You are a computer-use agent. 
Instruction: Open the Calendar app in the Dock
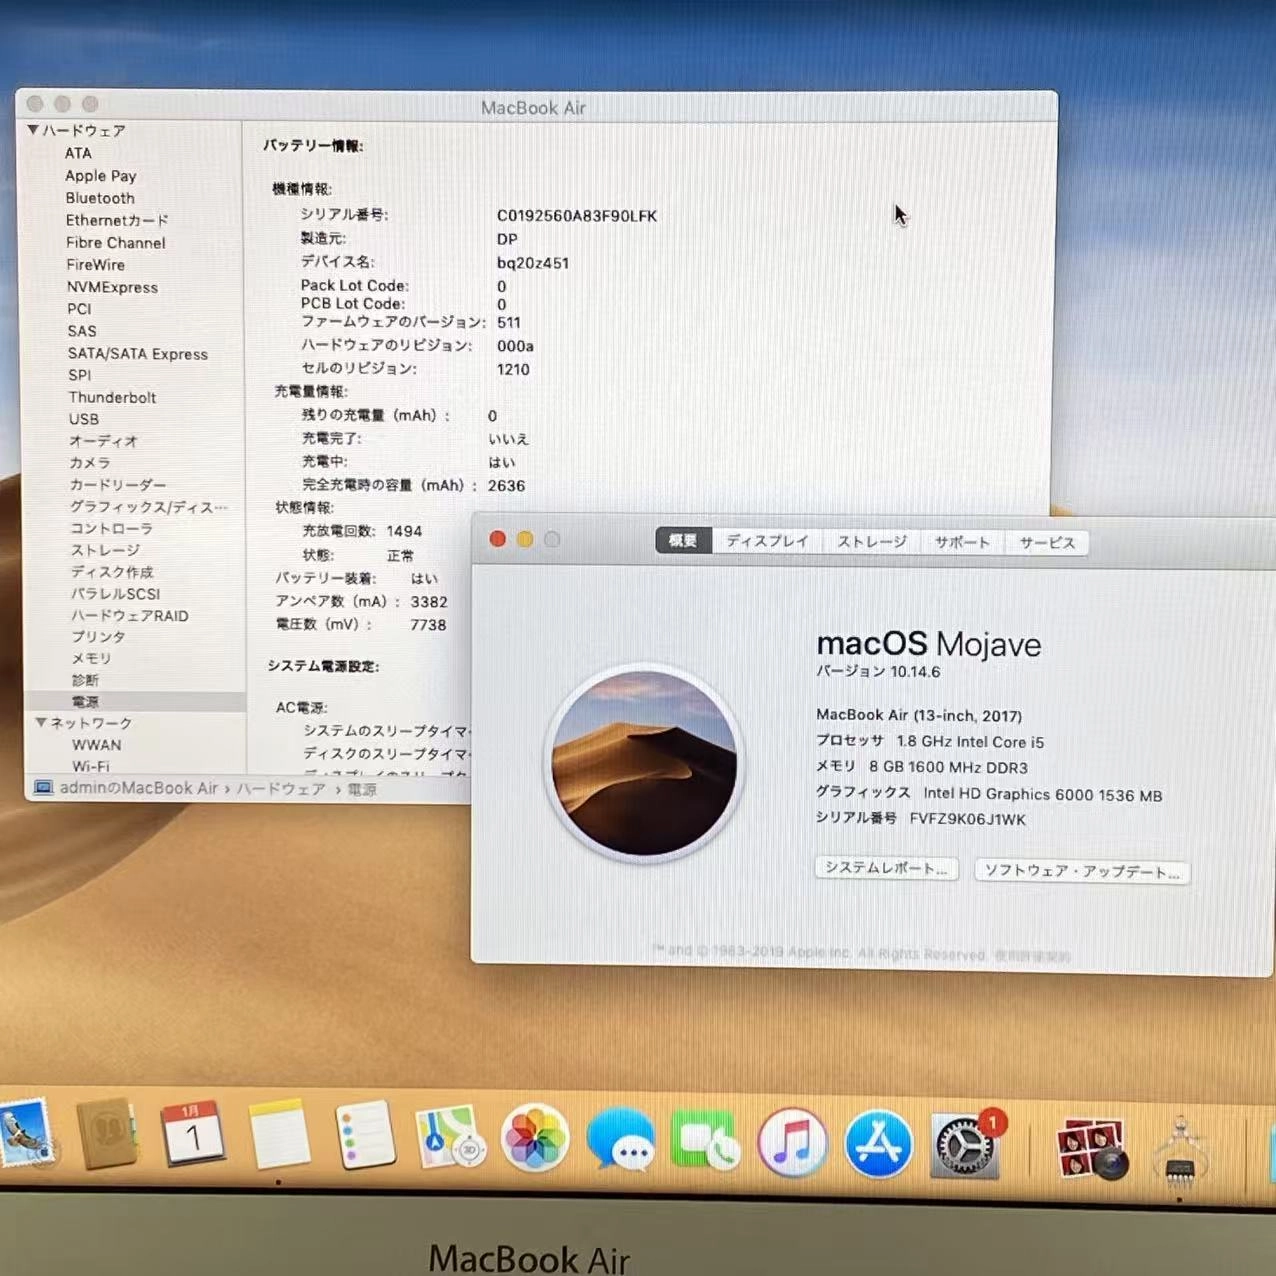[193, 1133]
